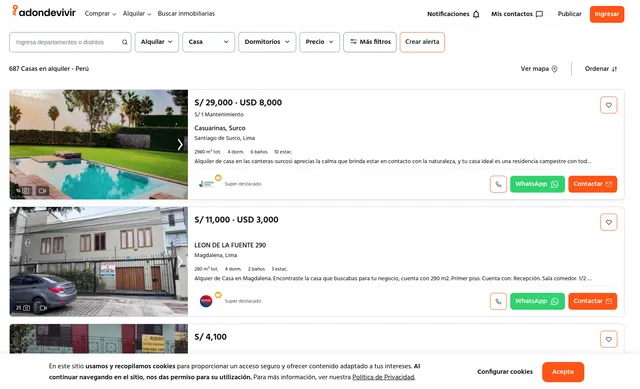Favorite the S/ 29,000 Casuarinas listing
The width and height of the screenshot is (640, 389).
tap(608, 105)
